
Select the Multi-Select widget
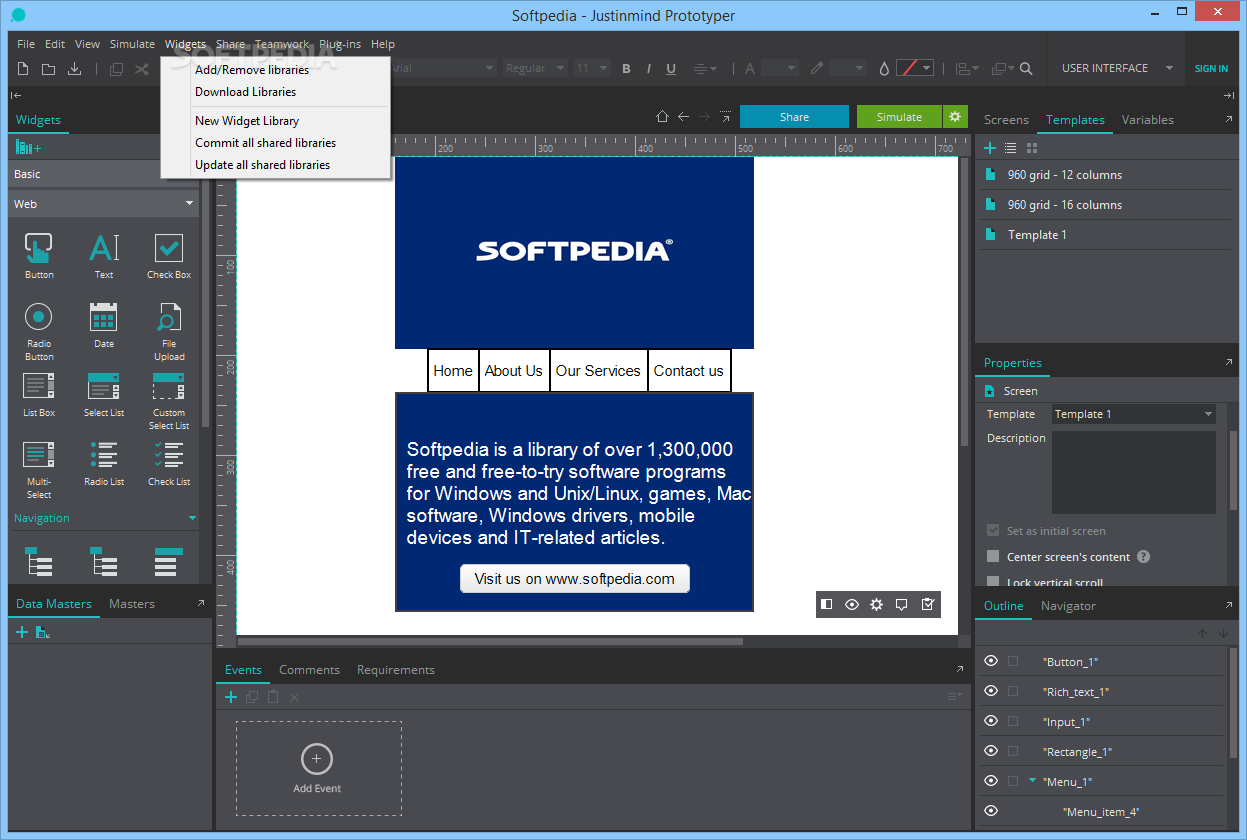coord(39,470)
